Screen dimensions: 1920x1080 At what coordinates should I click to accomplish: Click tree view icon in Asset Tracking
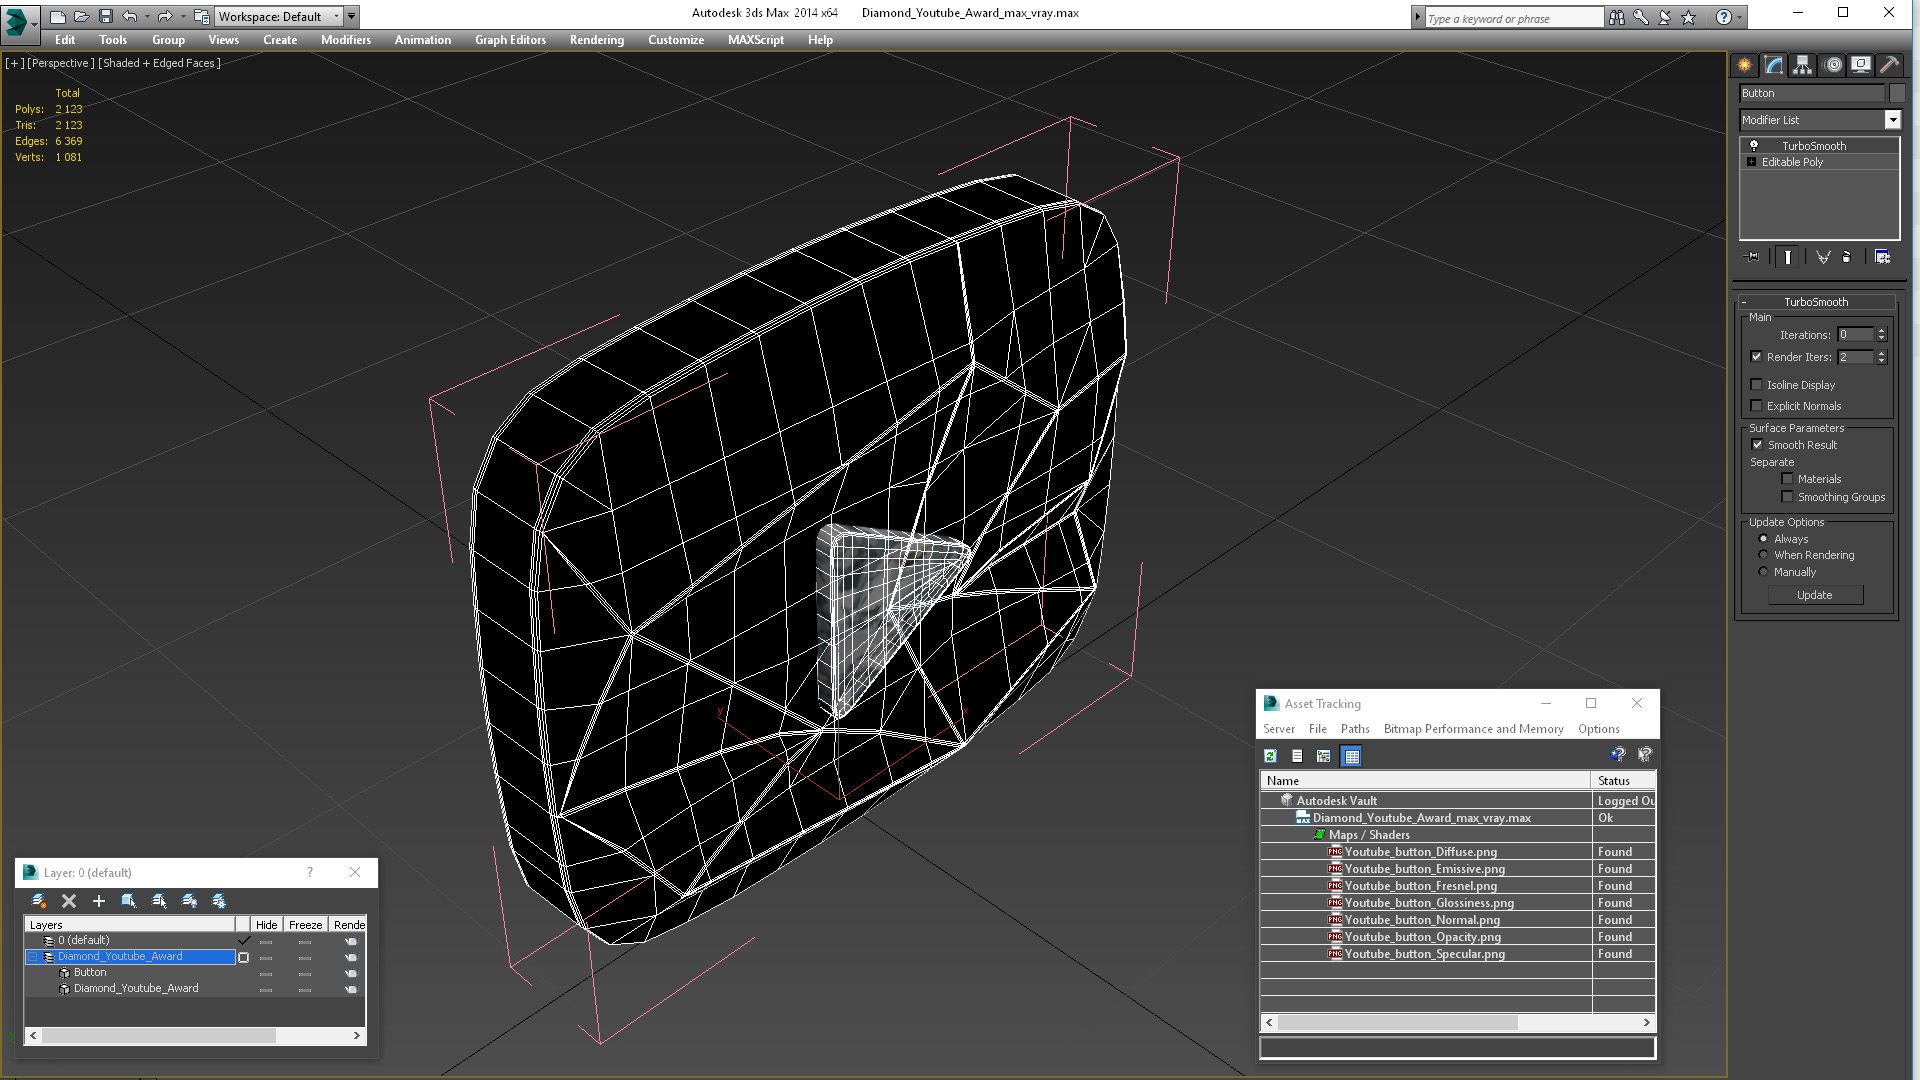[x=1324, y=756]
